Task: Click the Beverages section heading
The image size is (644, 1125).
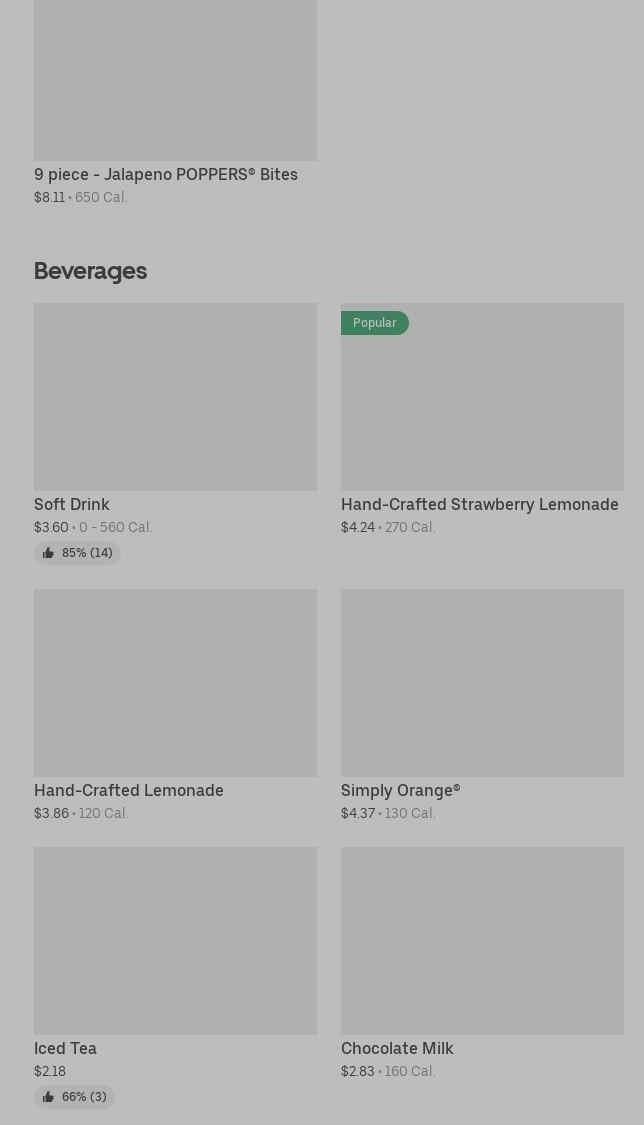Action: click(90, 271)
